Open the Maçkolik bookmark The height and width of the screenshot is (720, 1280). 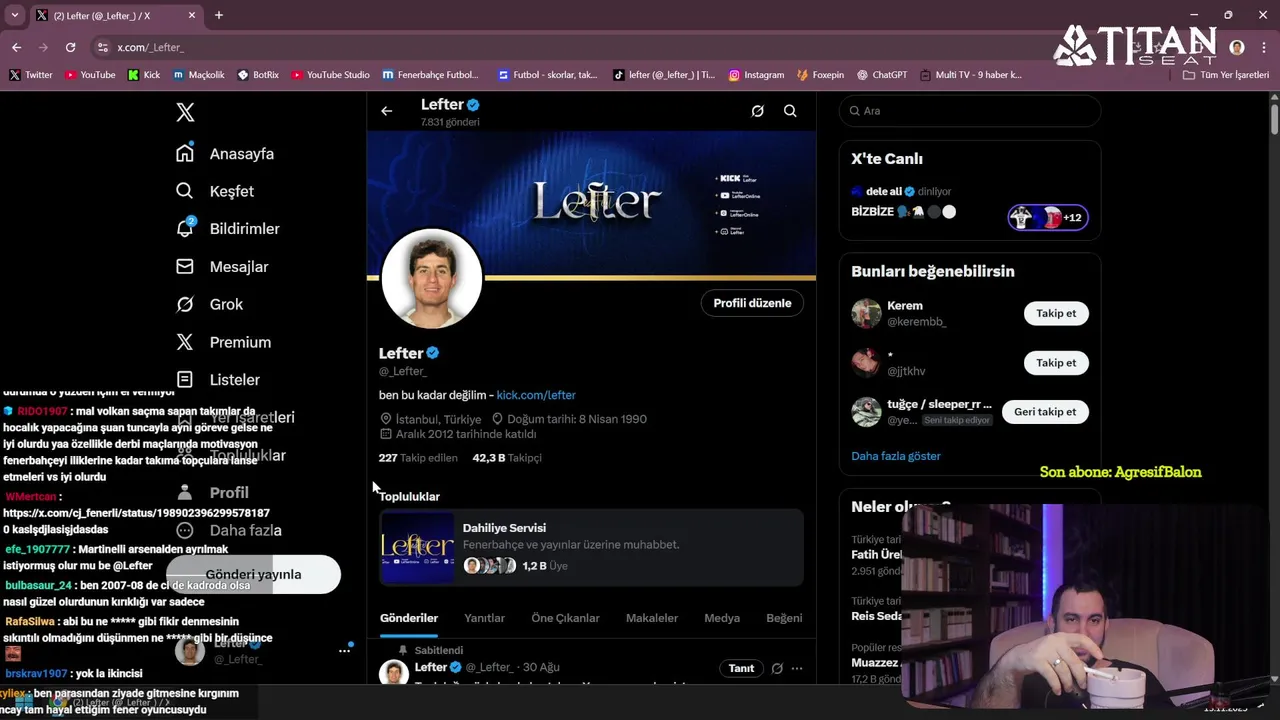coord(199,75)
